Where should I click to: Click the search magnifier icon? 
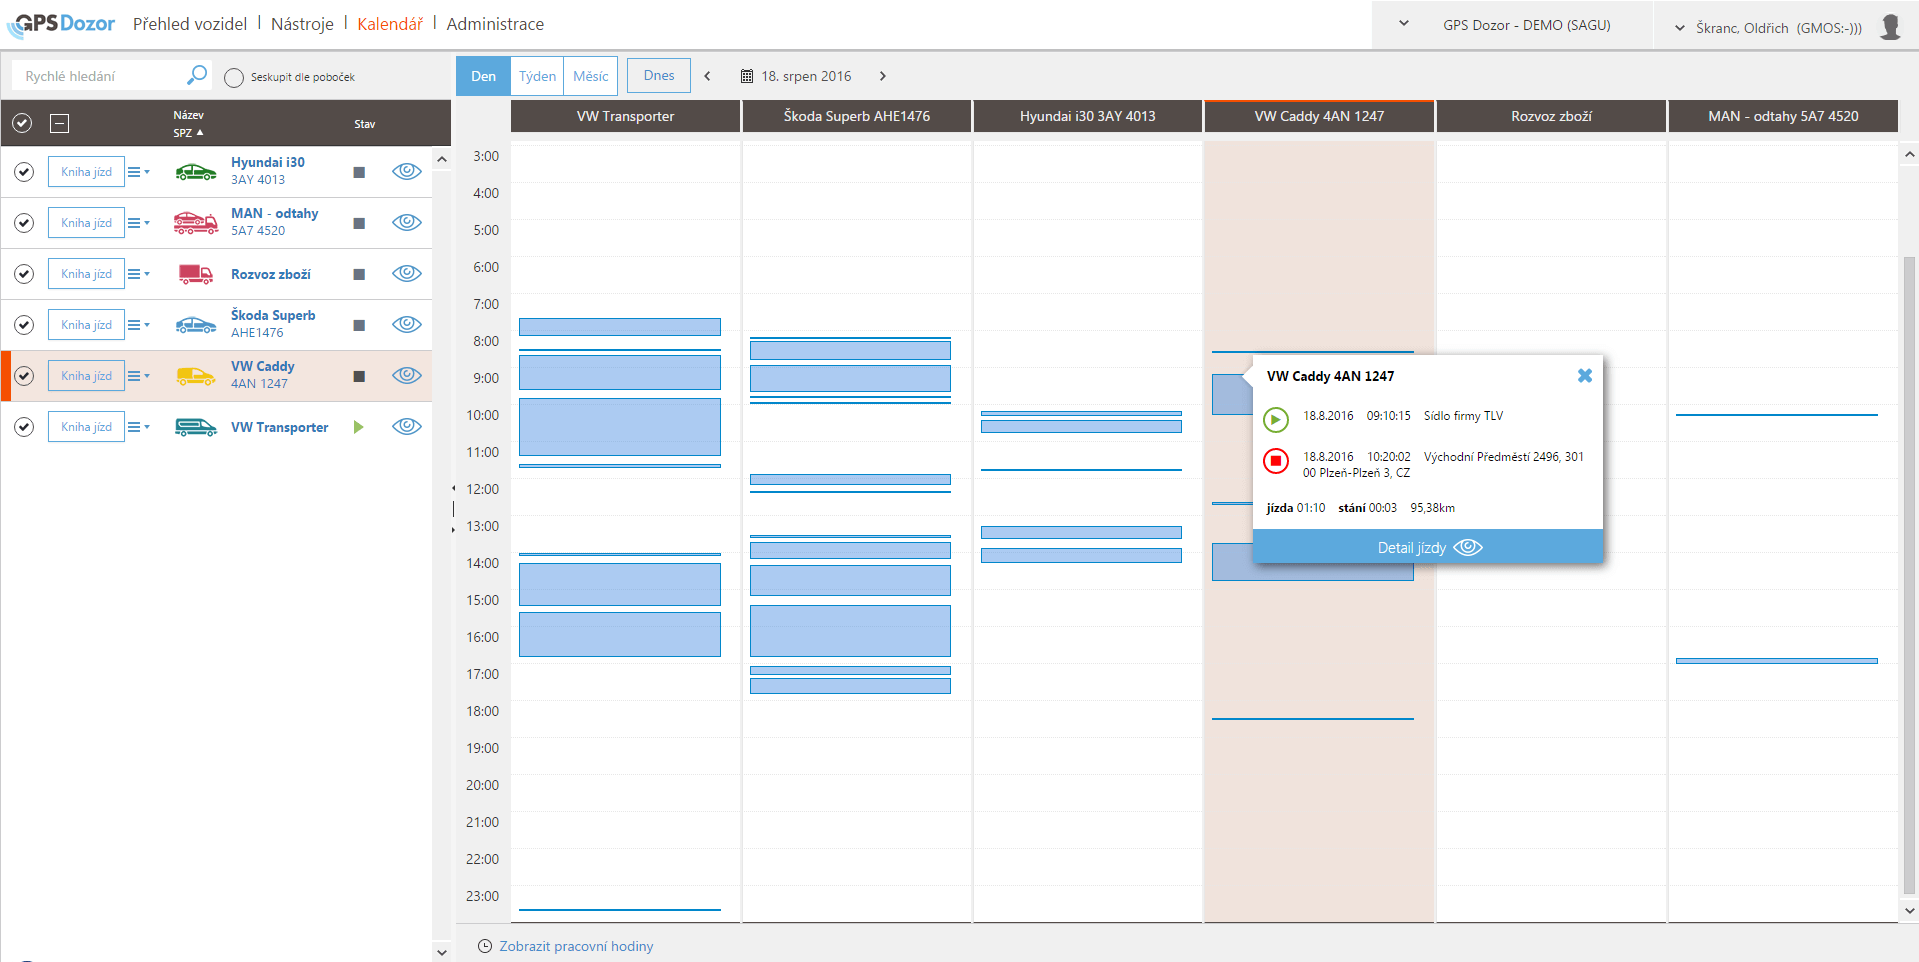click(x=197, y=75)
